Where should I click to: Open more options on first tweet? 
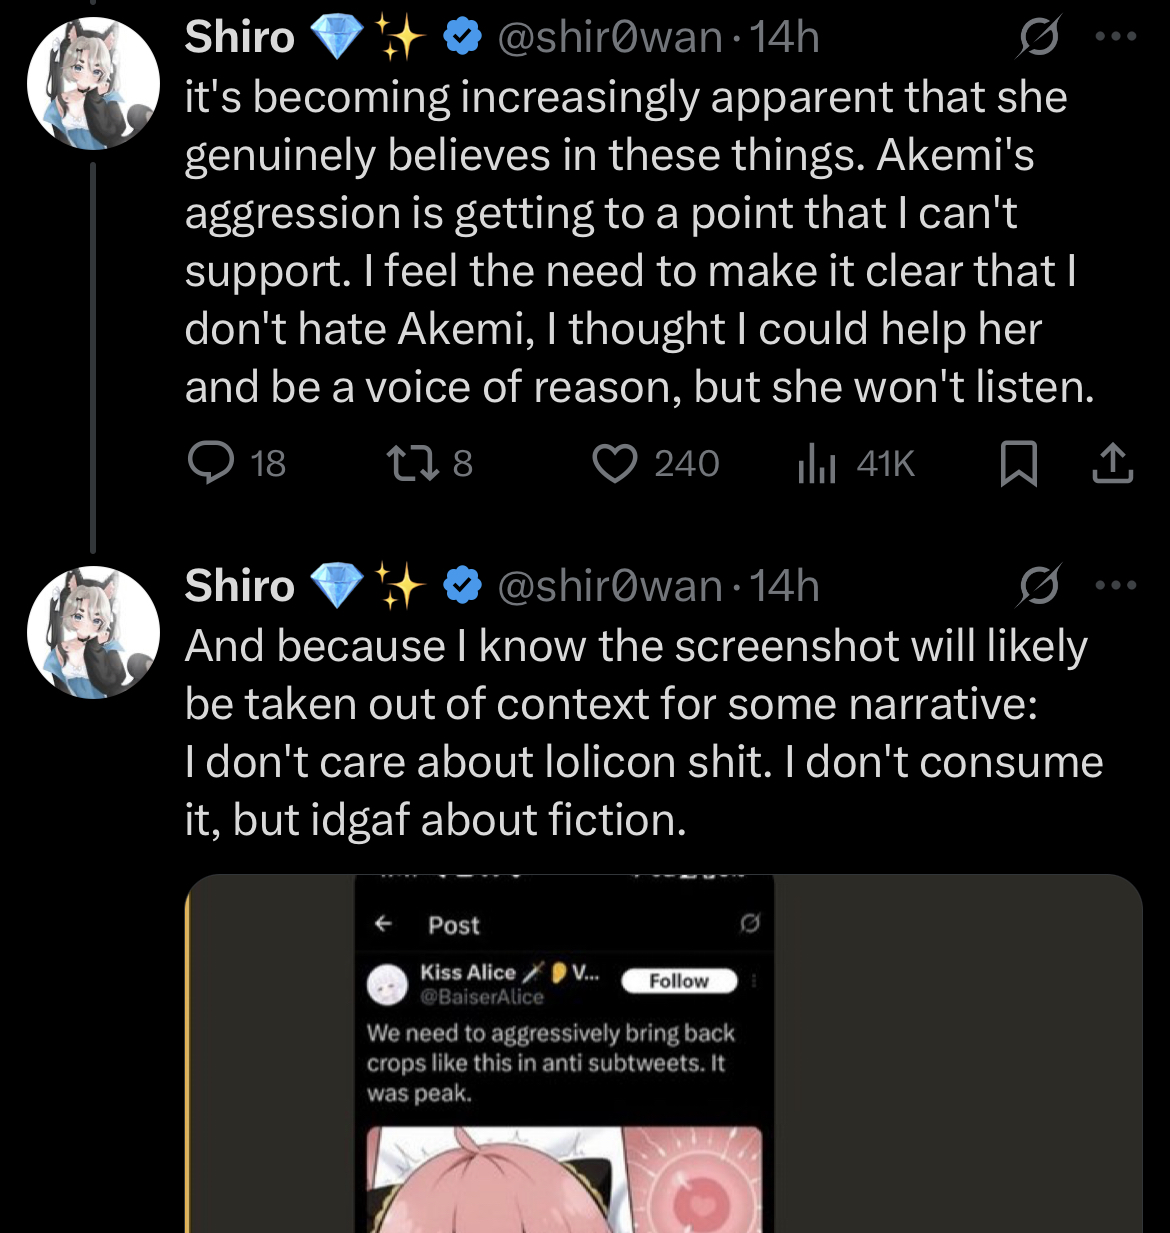1116,37
